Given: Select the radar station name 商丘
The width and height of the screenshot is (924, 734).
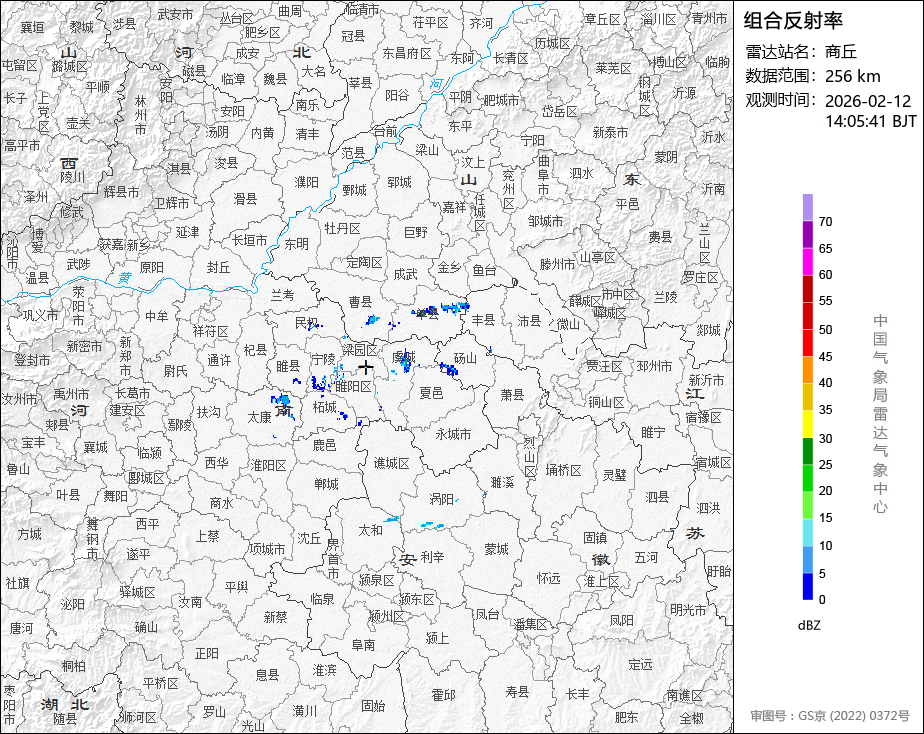Looking at the screenshot, I should click(840, 52).
